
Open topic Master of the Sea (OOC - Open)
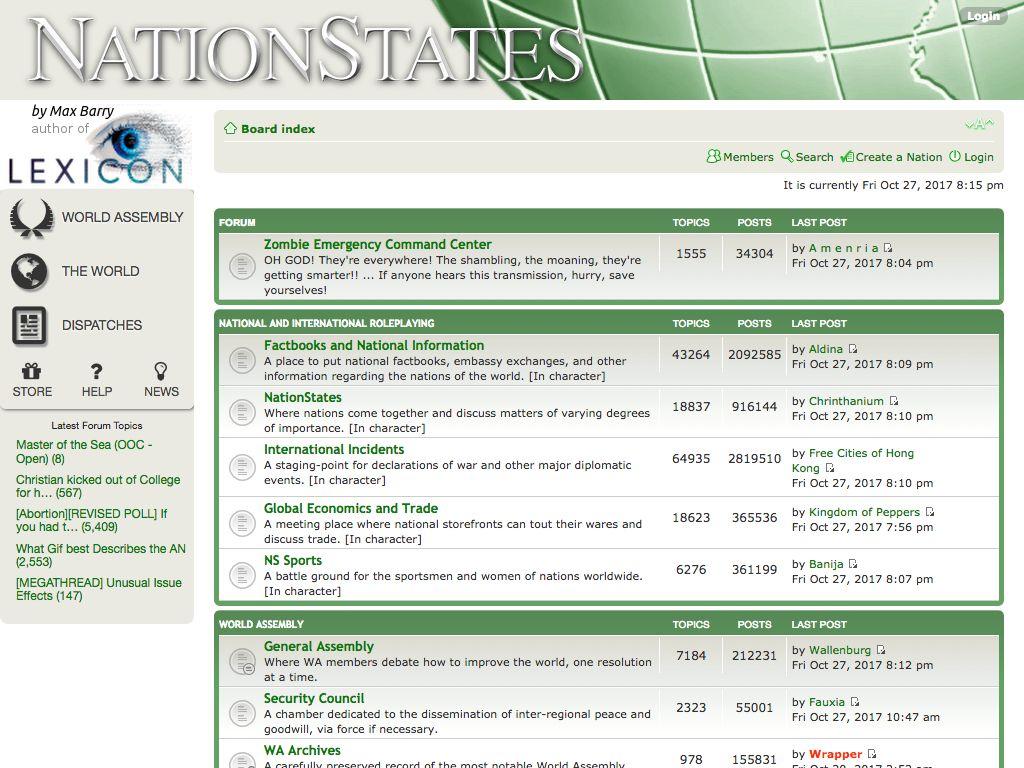click(84, 452)
